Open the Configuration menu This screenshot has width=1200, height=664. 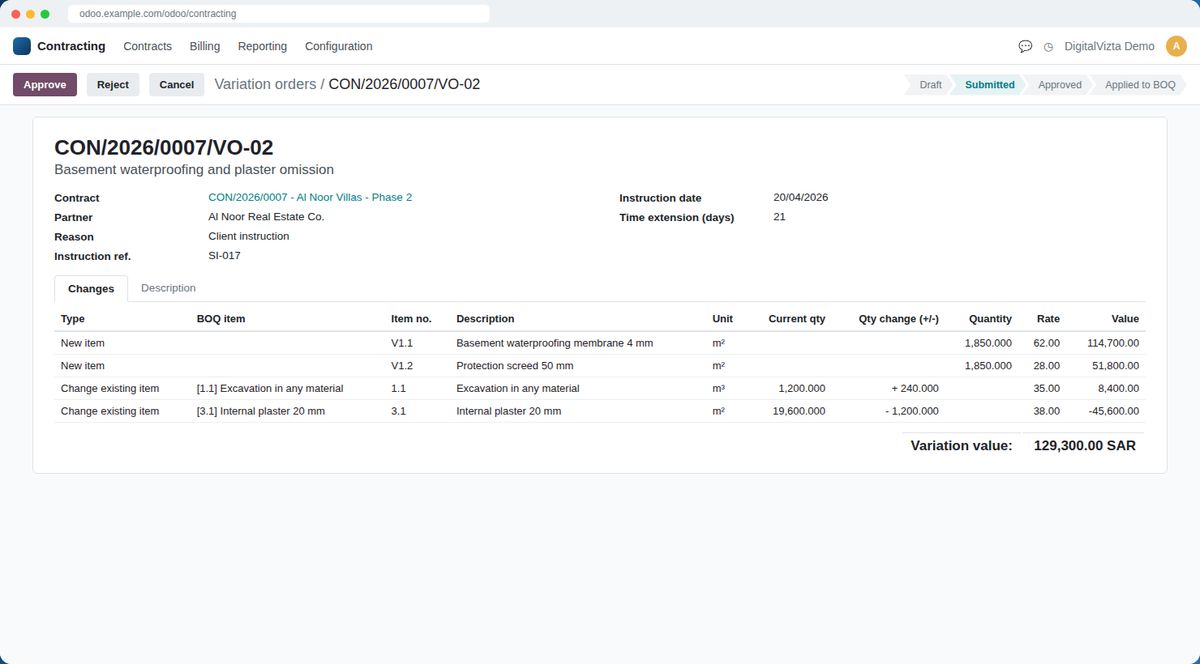(339, 46)
